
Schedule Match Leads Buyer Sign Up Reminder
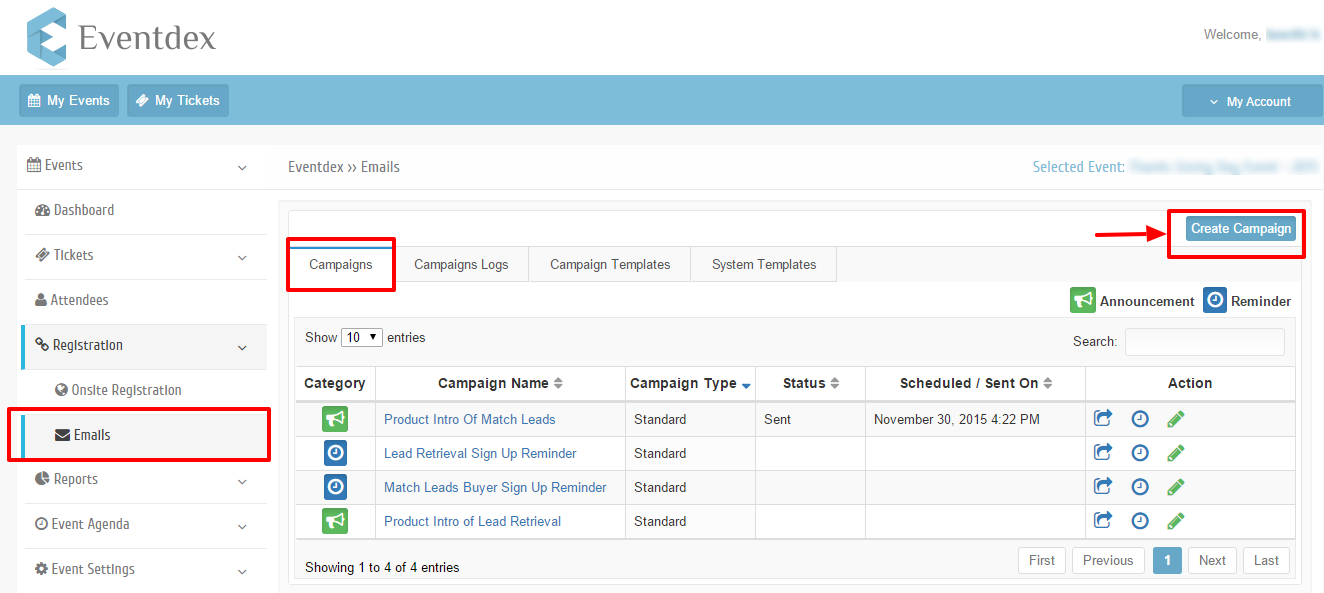(1140, 487)
